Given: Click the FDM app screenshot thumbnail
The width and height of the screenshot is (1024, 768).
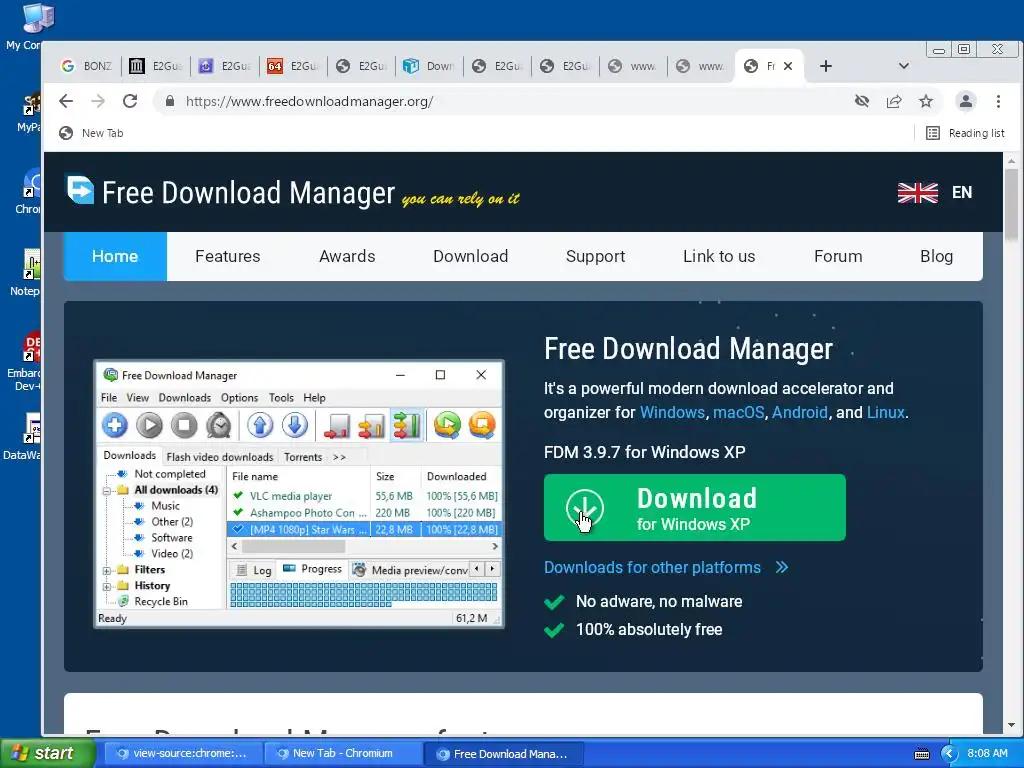Looking at the screenshot, I should [x=299, y=494].
